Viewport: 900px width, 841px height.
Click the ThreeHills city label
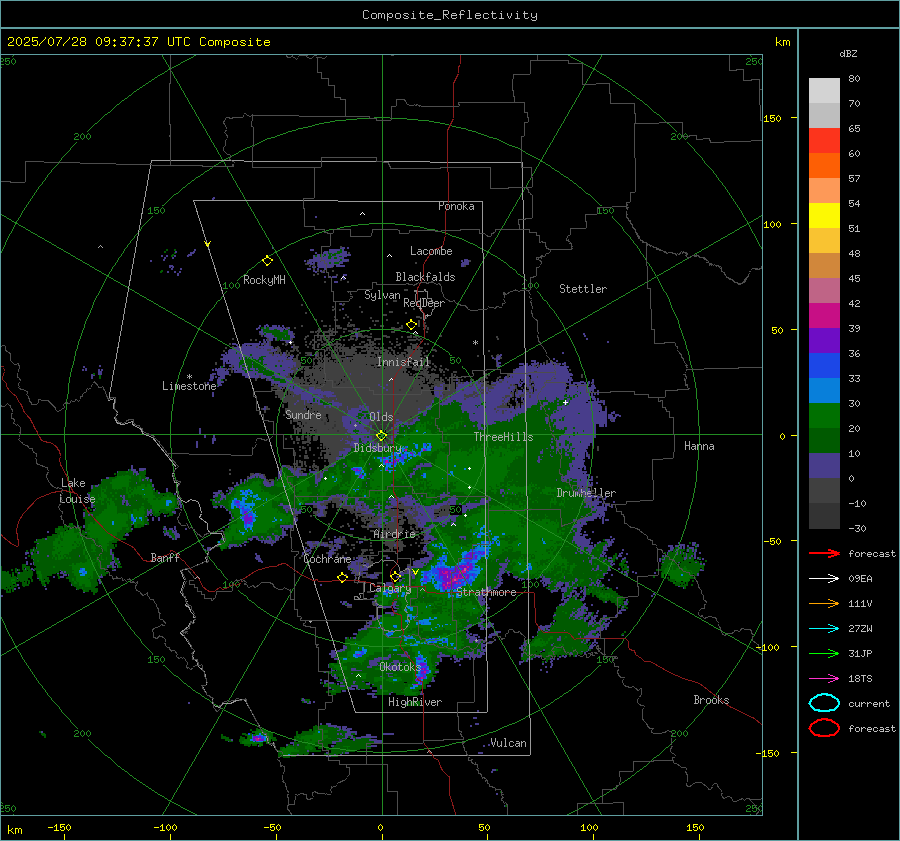point(503,437)
